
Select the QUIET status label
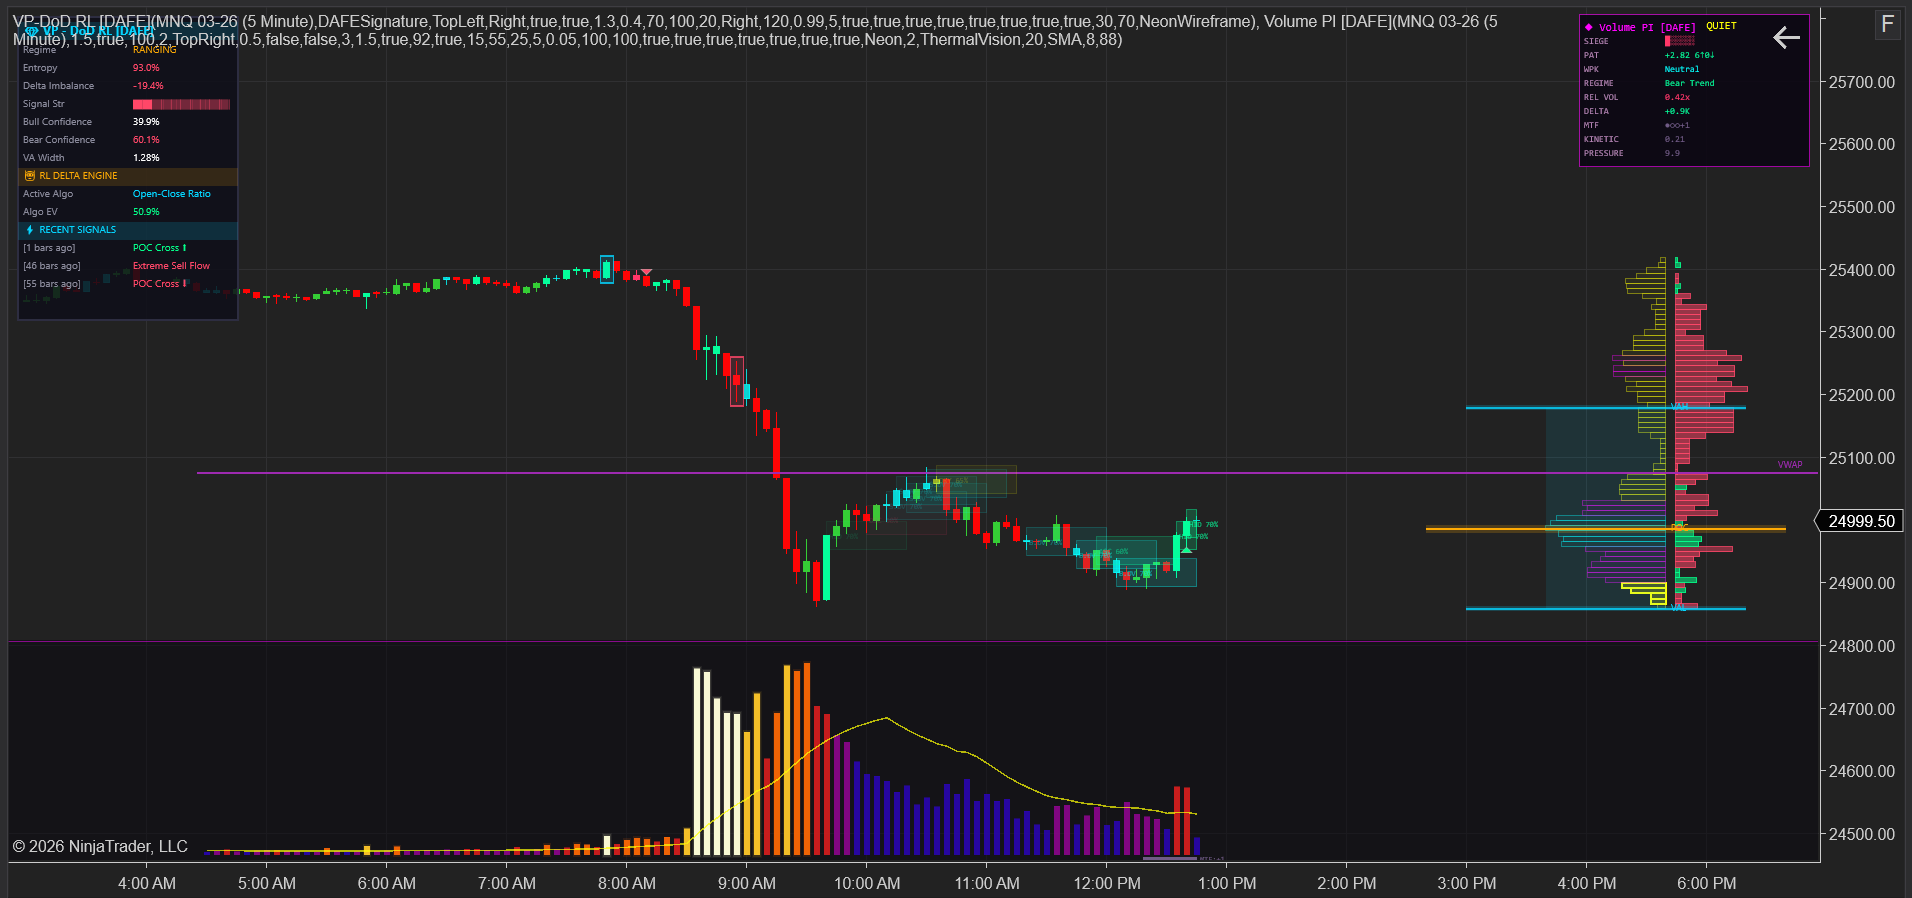pos(1721,26)
